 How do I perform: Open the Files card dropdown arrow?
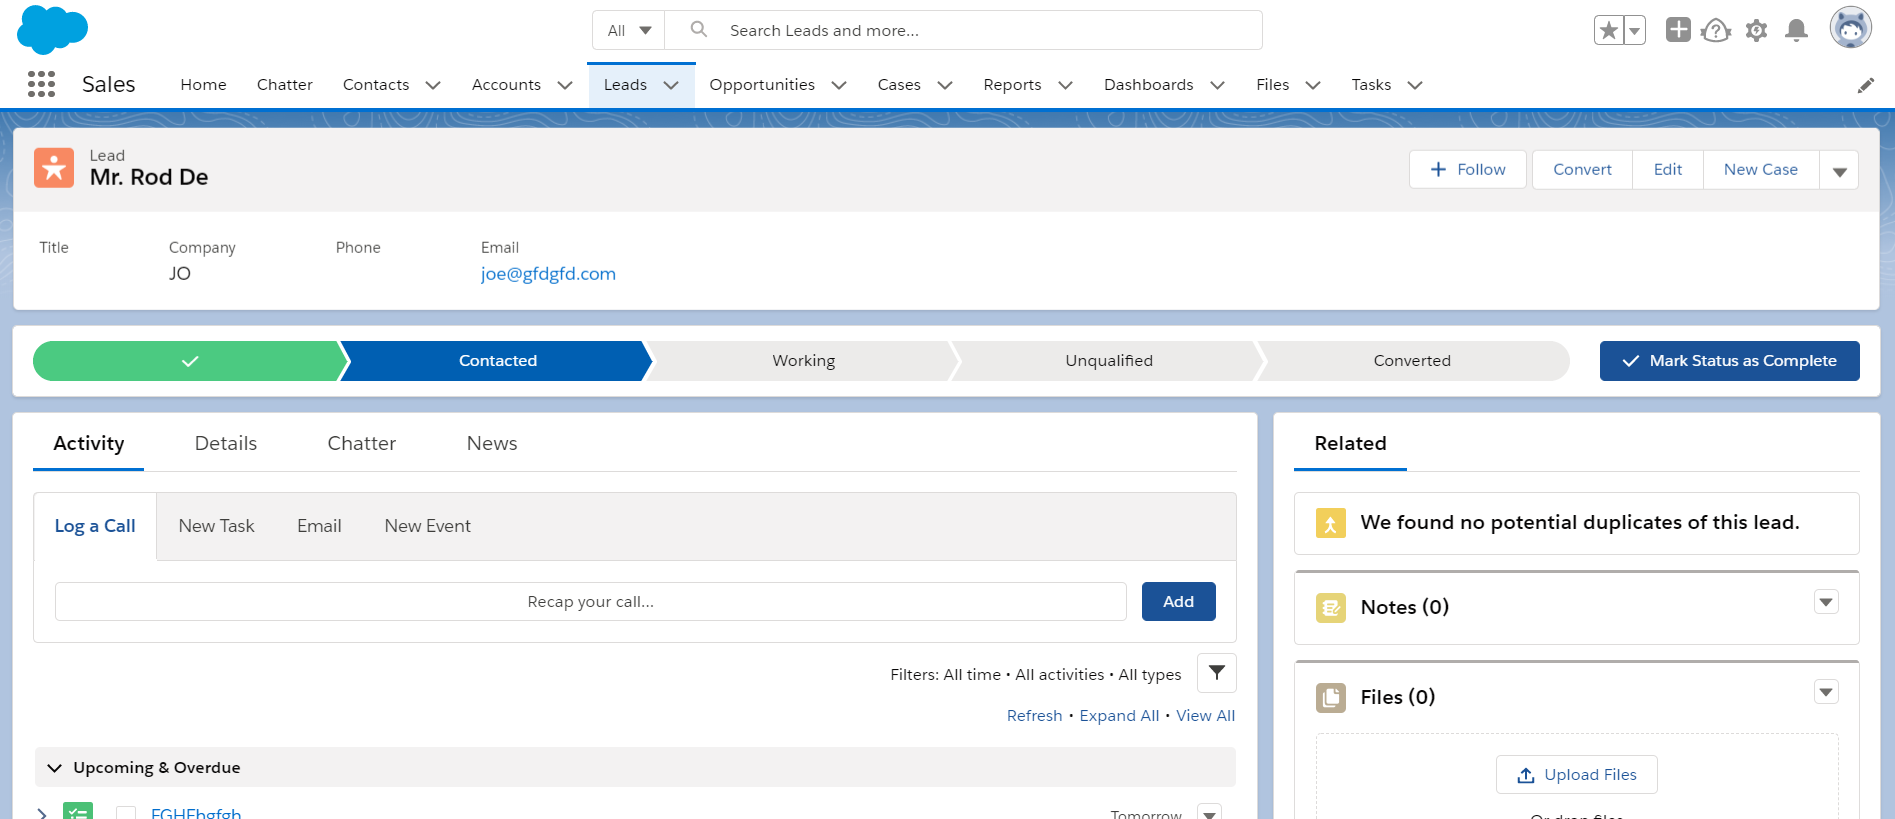point(1826,692)
